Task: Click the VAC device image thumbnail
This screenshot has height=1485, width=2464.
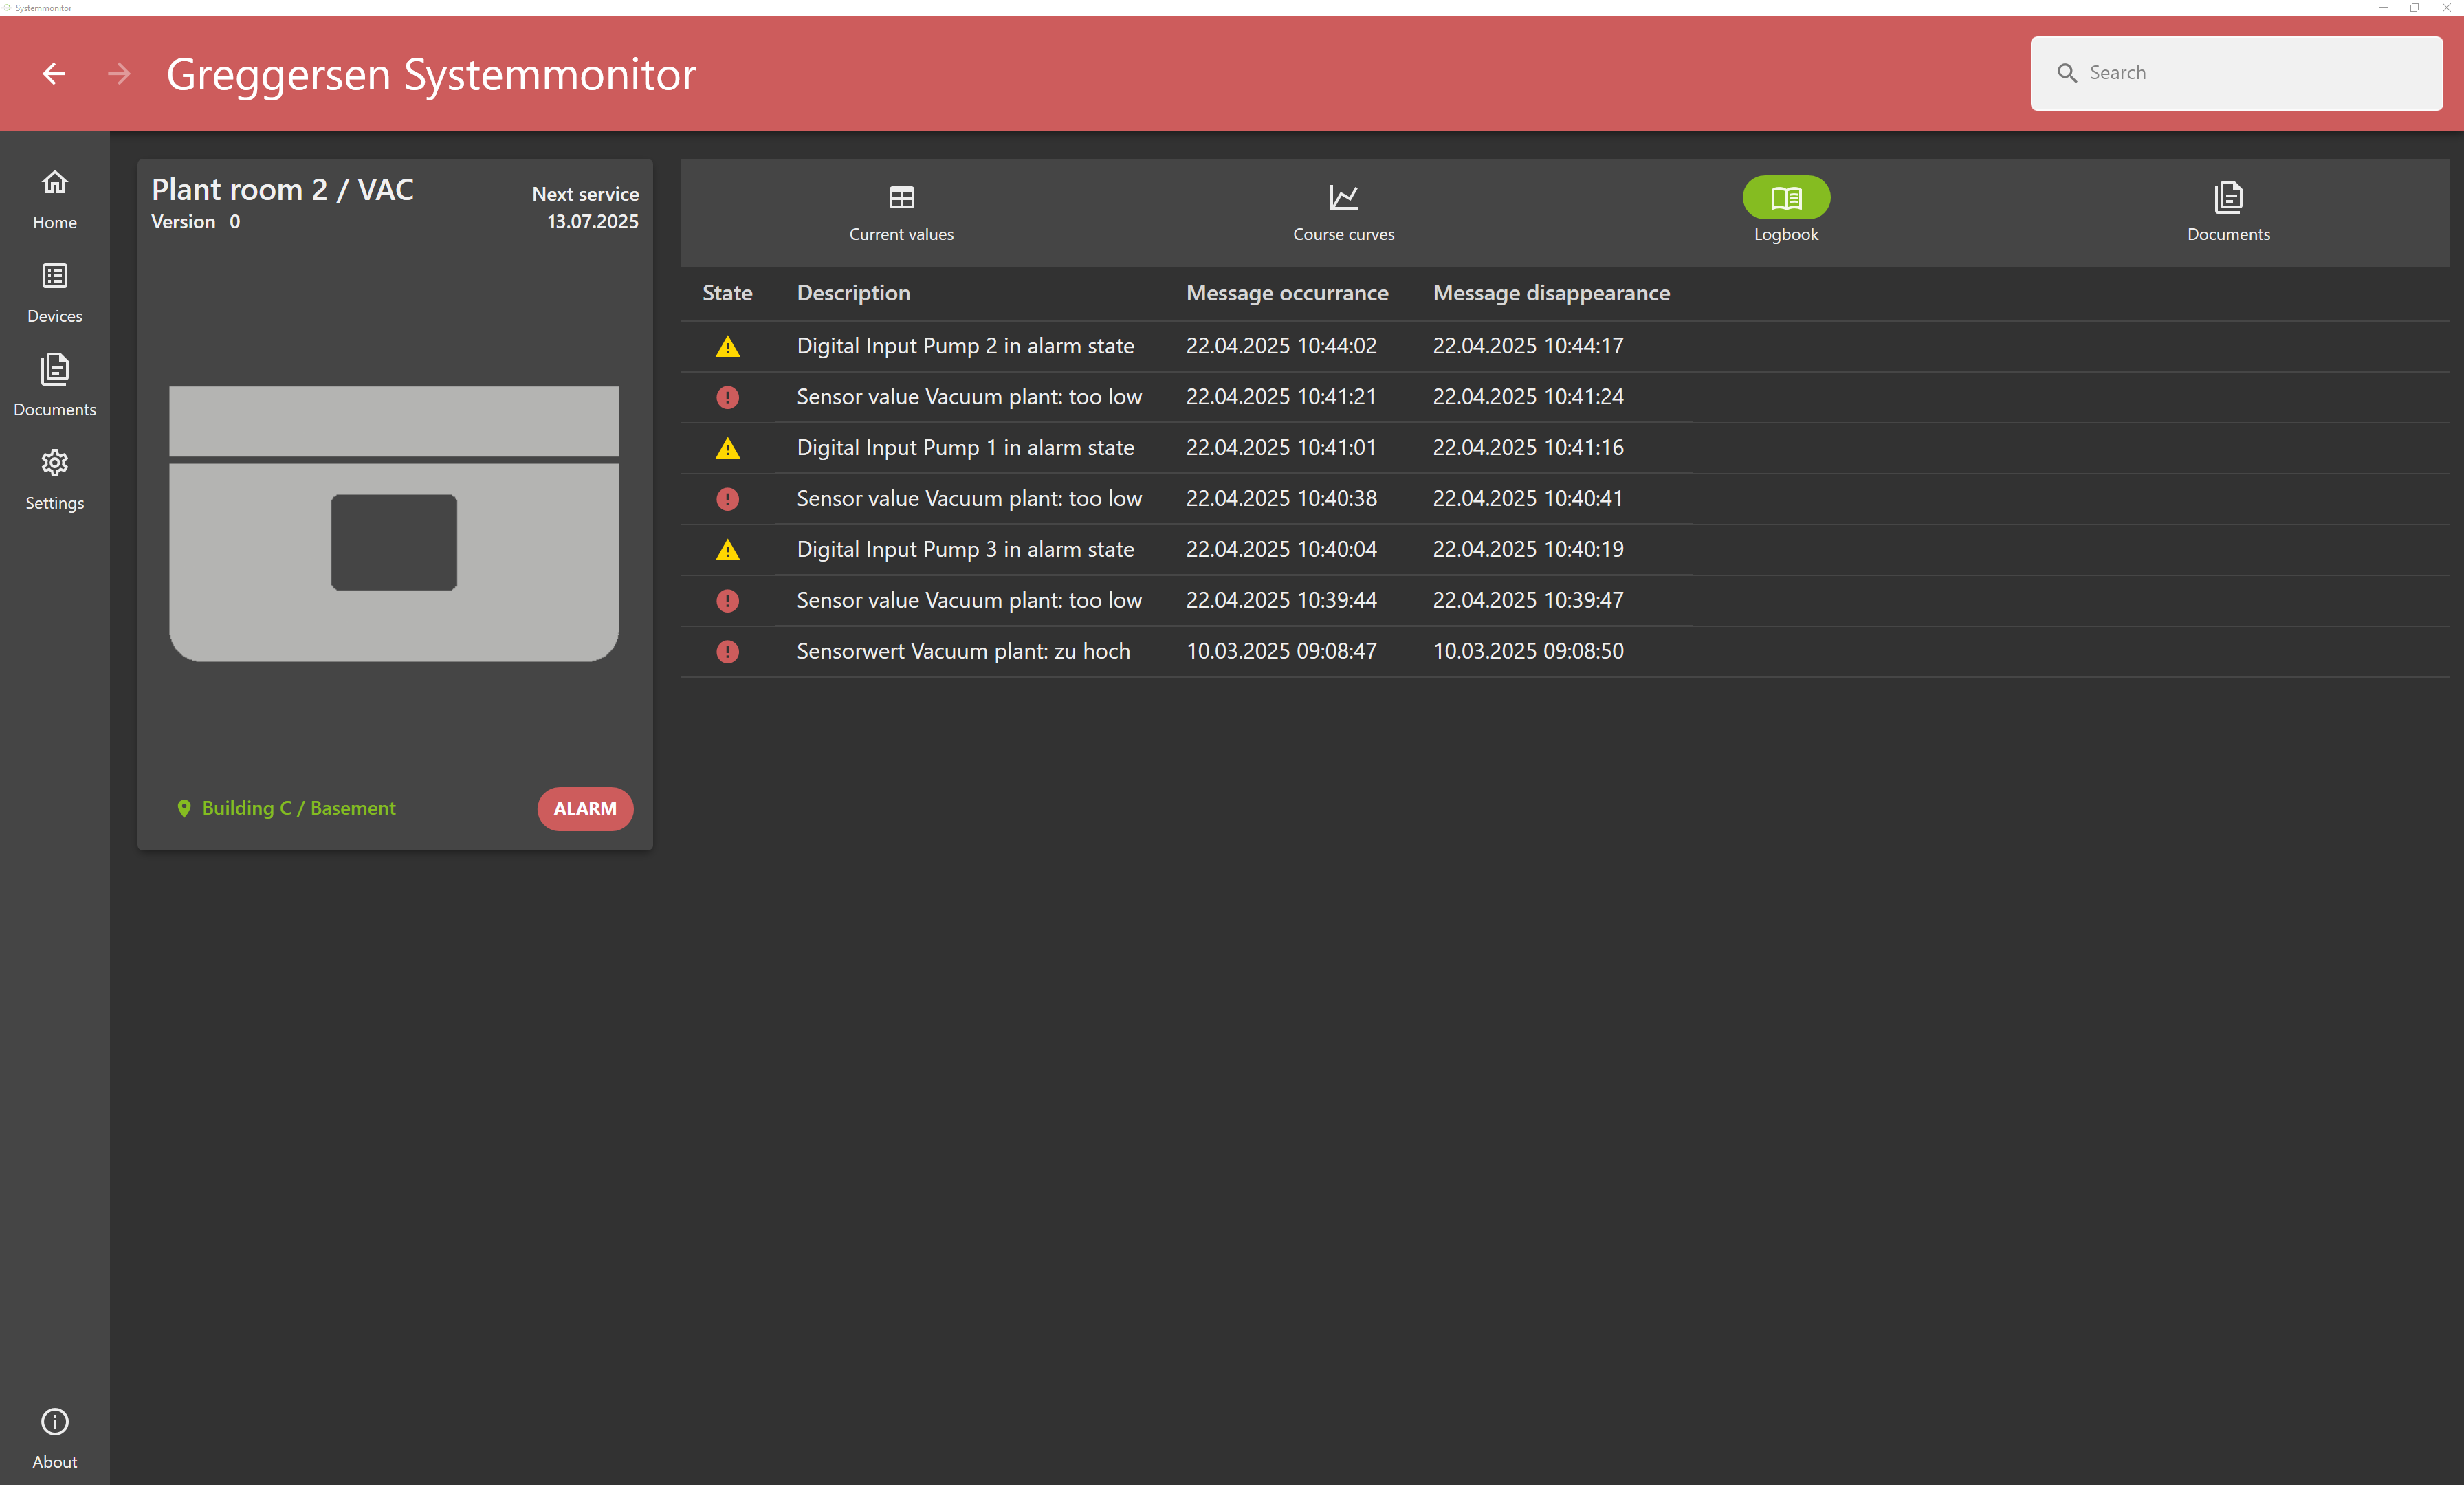Action: [x=394, y=523]
